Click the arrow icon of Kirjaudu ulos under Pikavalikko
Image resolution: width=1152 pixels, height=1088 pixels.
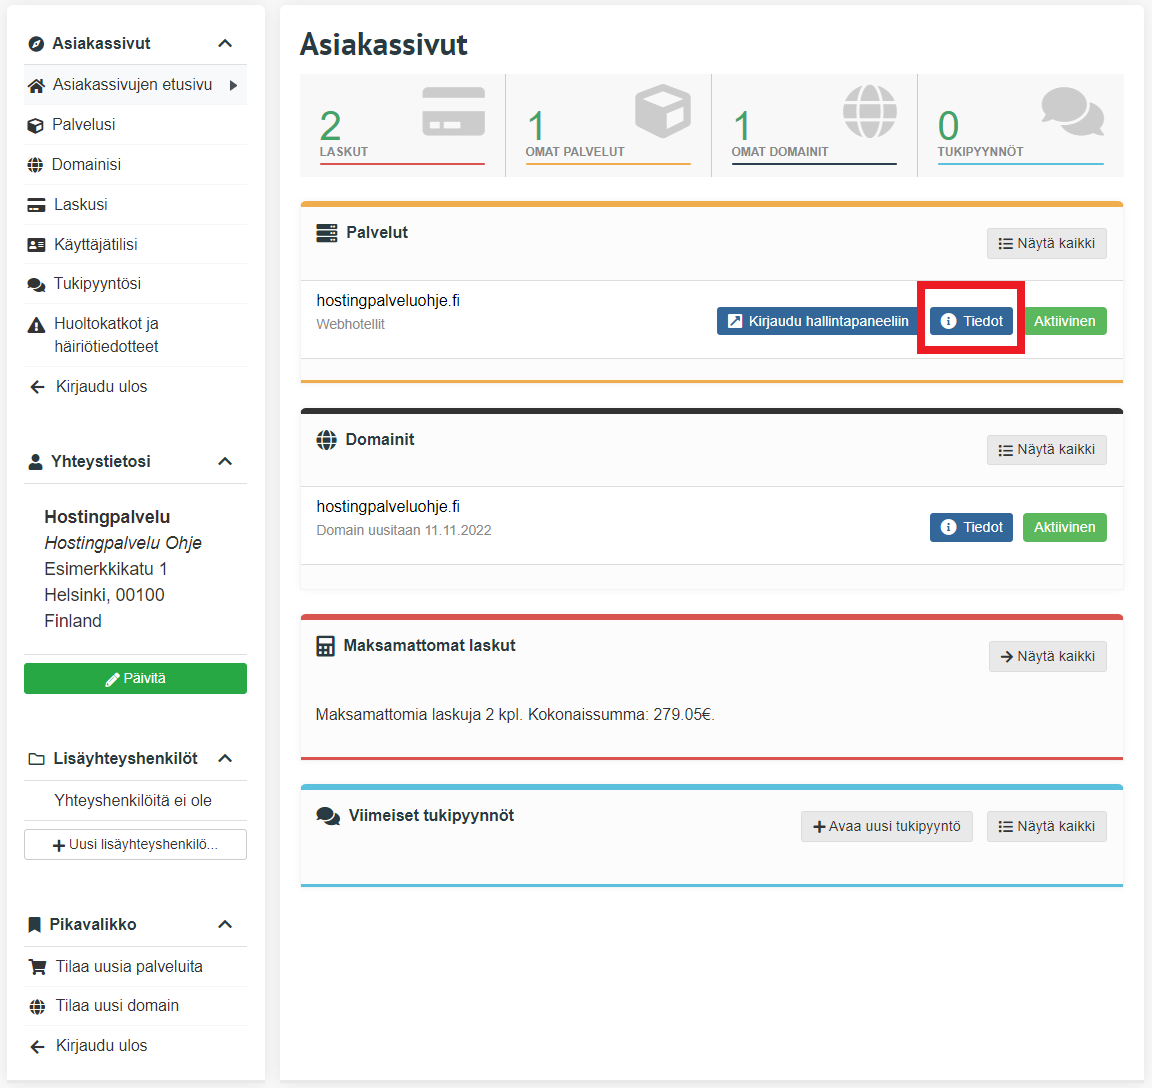click(37, 1046)
